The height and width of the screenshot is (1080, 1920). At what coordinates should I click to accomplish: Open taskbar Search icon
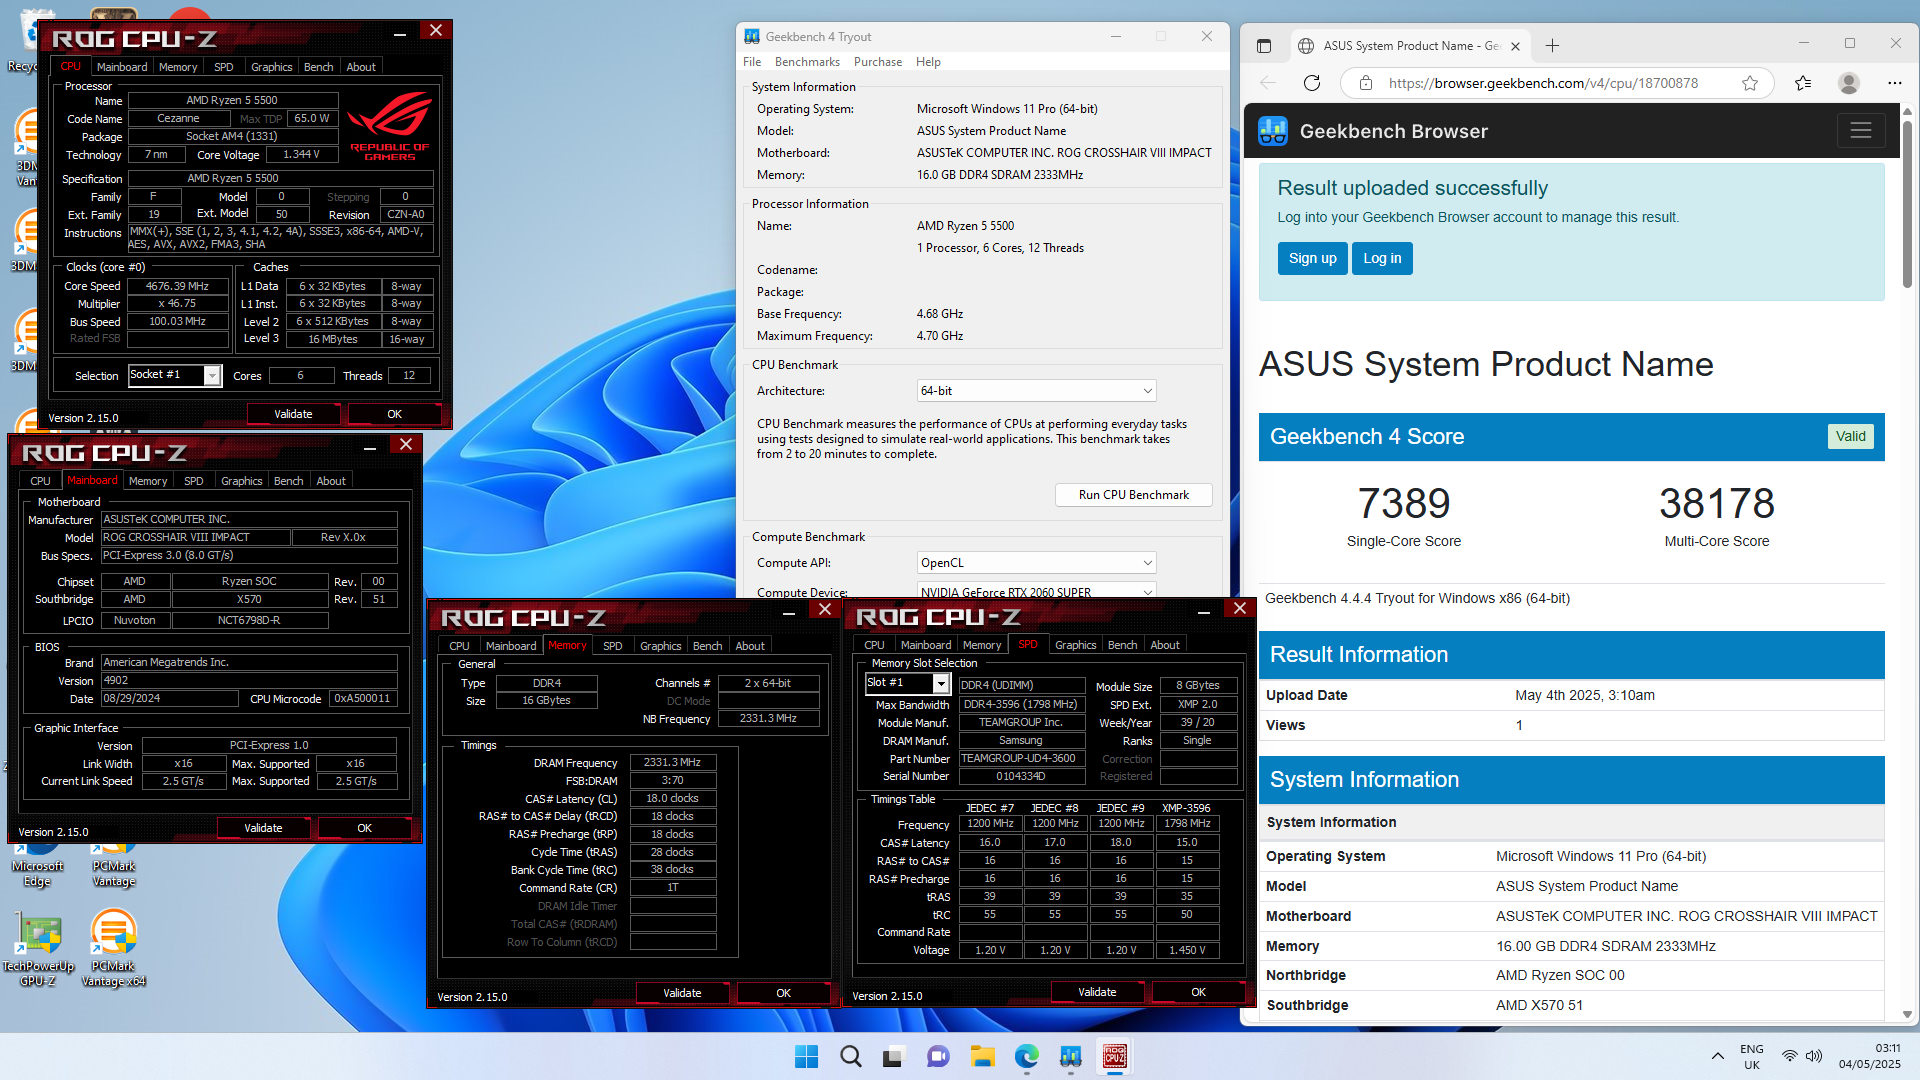tap(850, 1056)
